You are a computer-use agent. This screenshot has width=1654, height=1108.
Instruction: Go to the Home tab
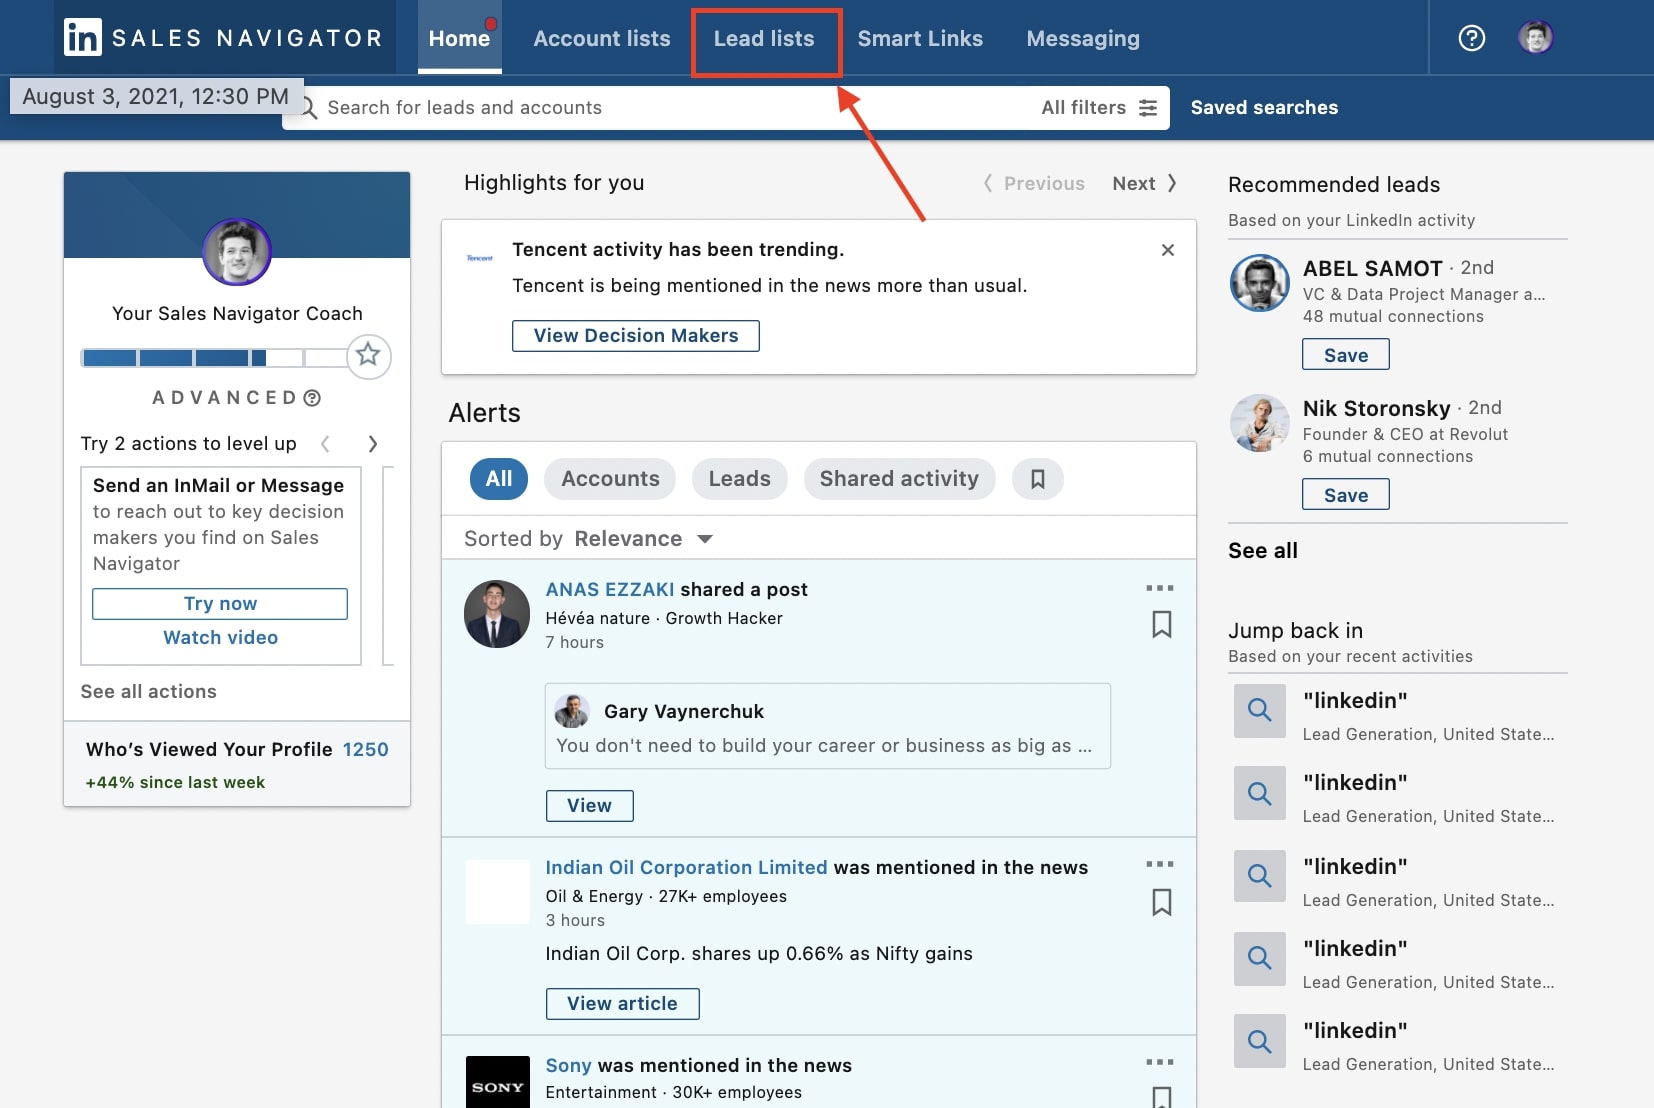pos(459,39)
